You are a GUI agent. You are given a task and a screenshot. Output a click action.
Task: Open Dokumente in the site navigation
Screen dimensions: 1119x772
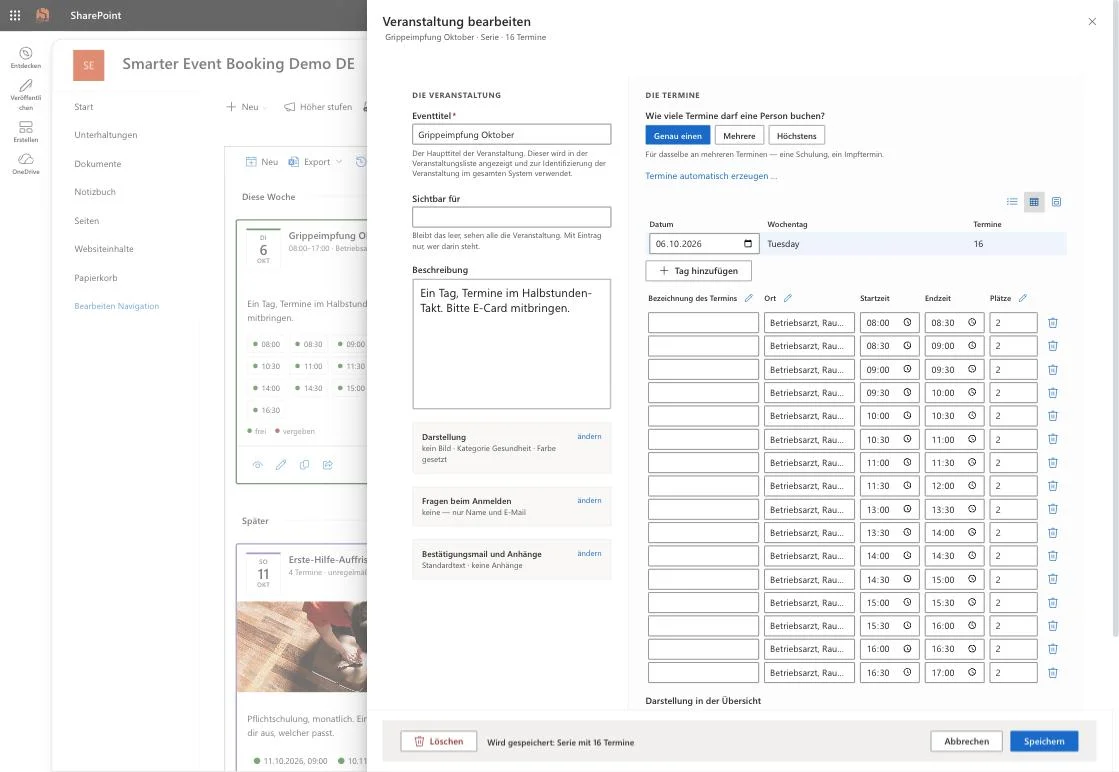point(98,164)
